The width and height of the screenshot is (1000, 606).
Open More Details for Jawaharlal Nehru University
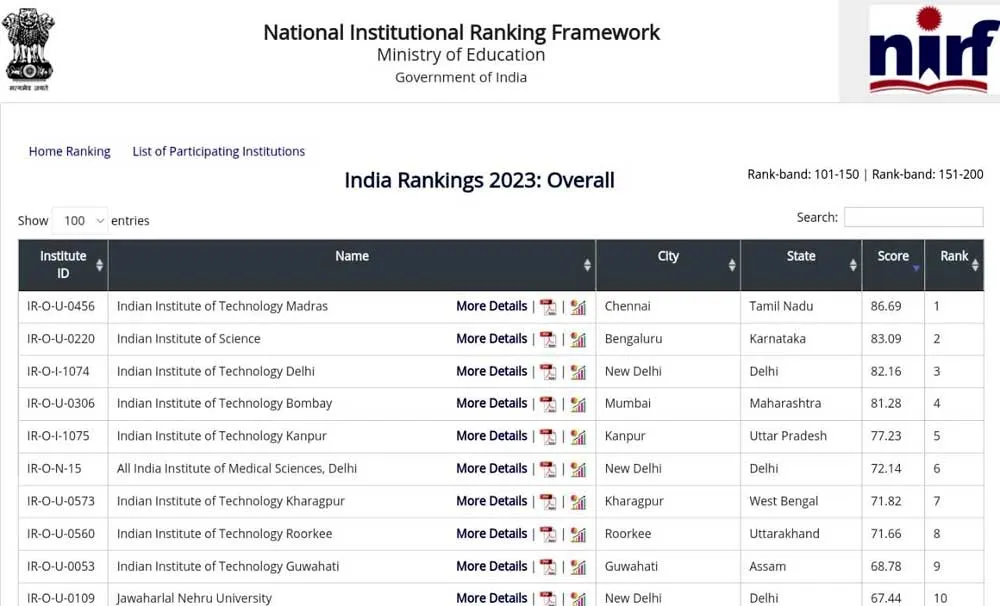492,598
